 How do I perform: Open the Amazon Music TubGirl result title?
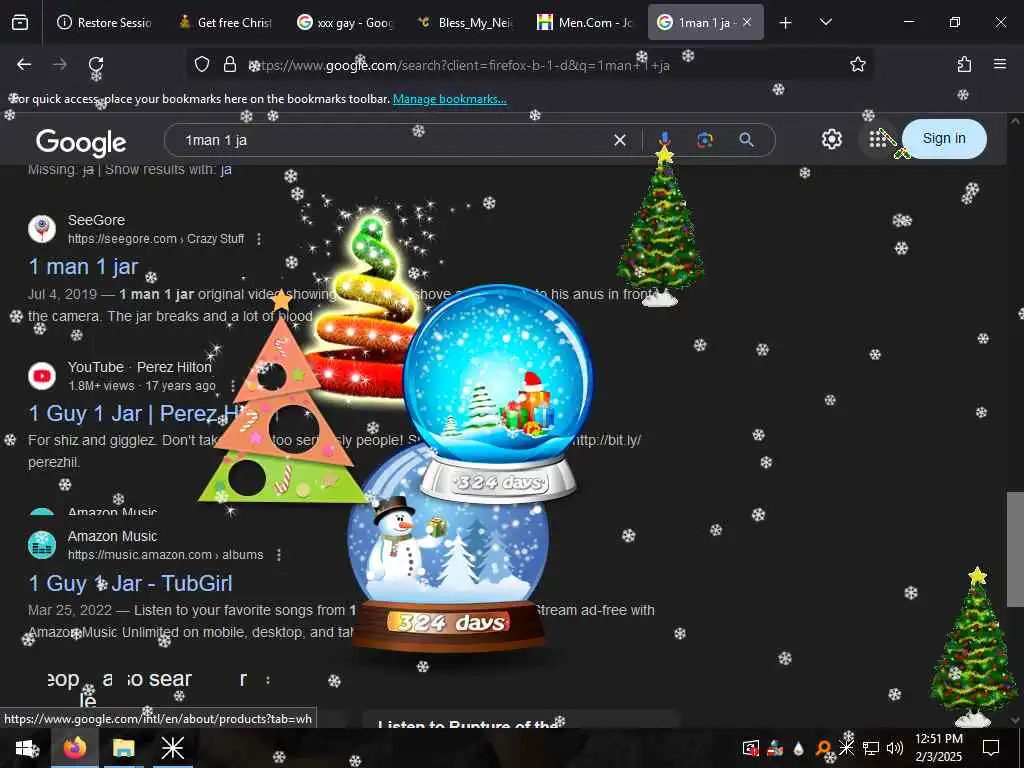pyautogui.click(x=130, y=583)
